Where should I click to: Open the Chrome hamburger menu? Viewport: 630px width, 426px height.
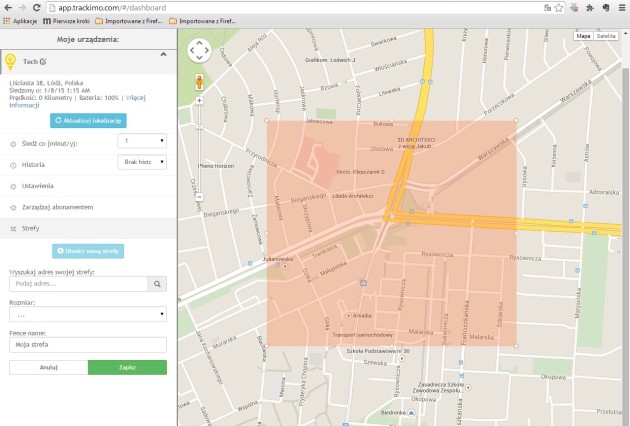[621, 6]
